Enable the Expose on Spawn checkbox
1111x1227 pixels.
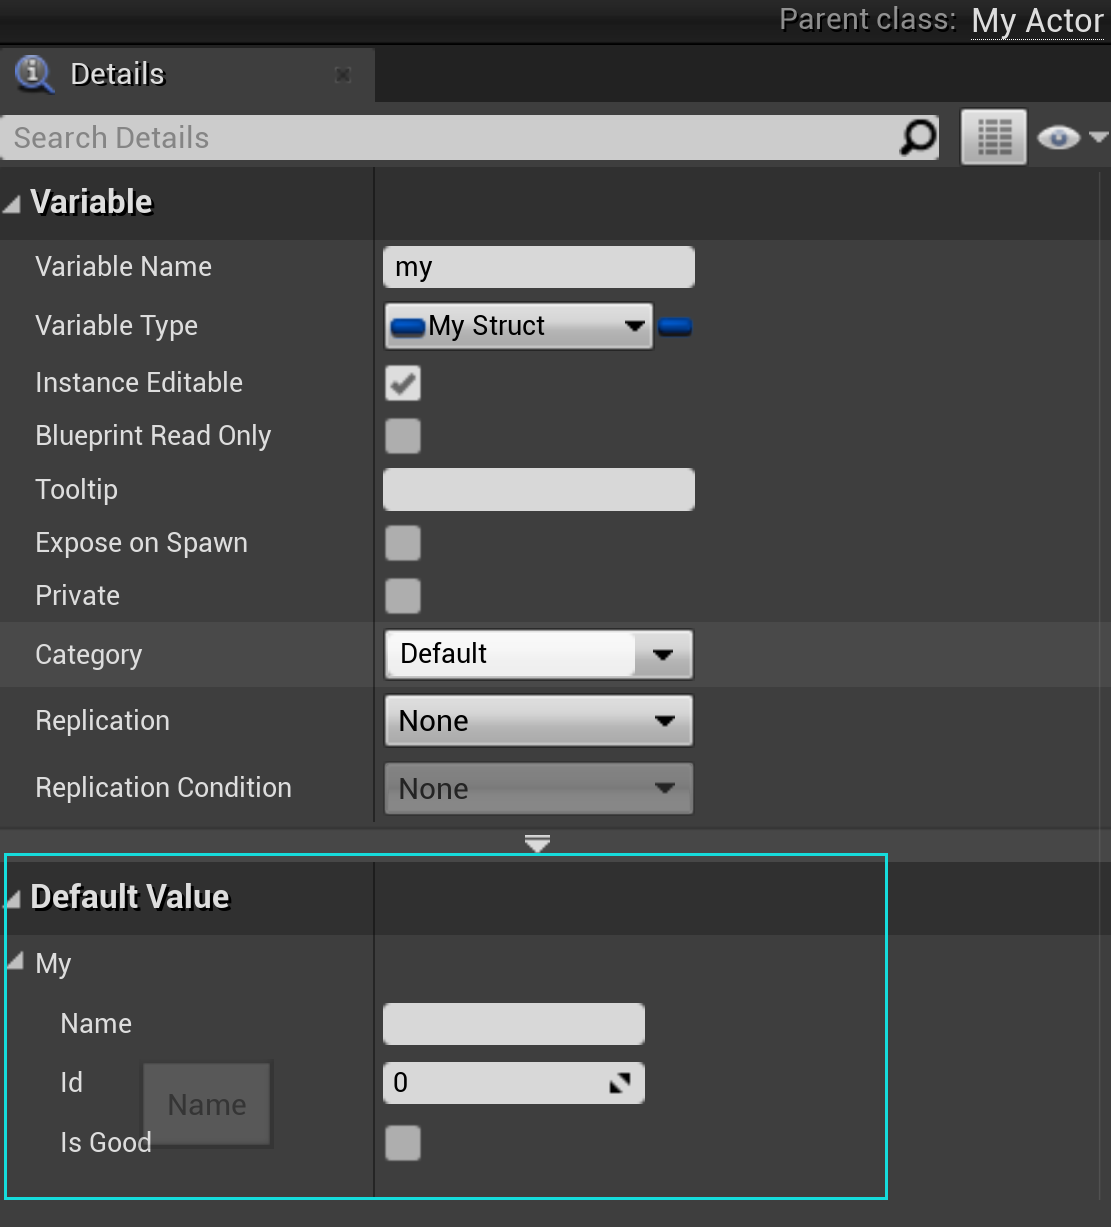pyautogui.click(x=402, y=543)
